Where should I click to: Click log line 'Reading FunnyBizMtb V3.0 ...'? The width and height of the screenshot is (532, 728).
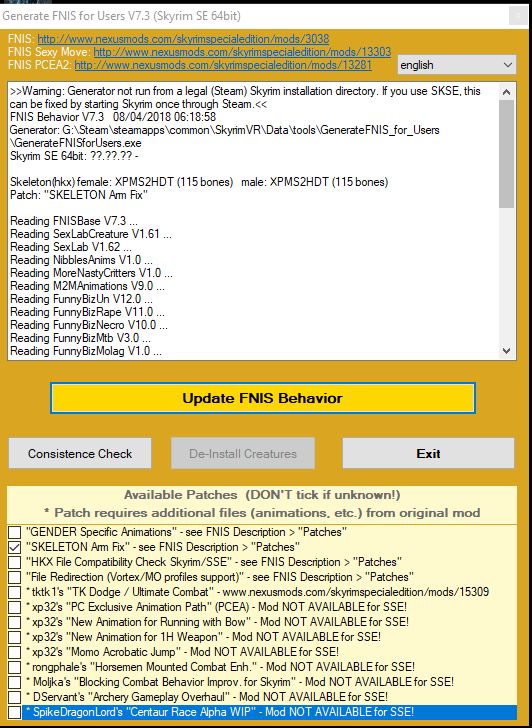(80, 338)
